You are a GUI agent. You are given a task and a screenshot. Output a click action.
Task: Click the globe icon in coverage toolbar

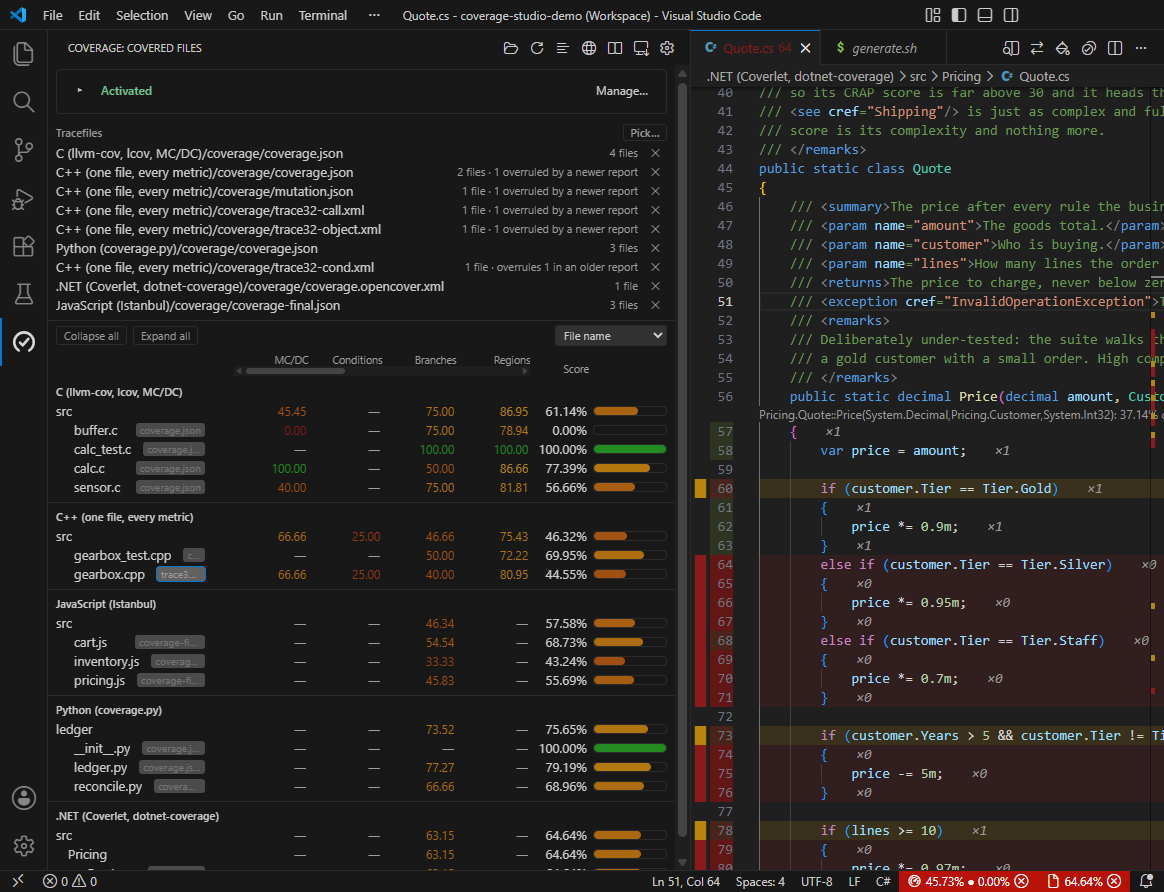click(x=589, y=48)
